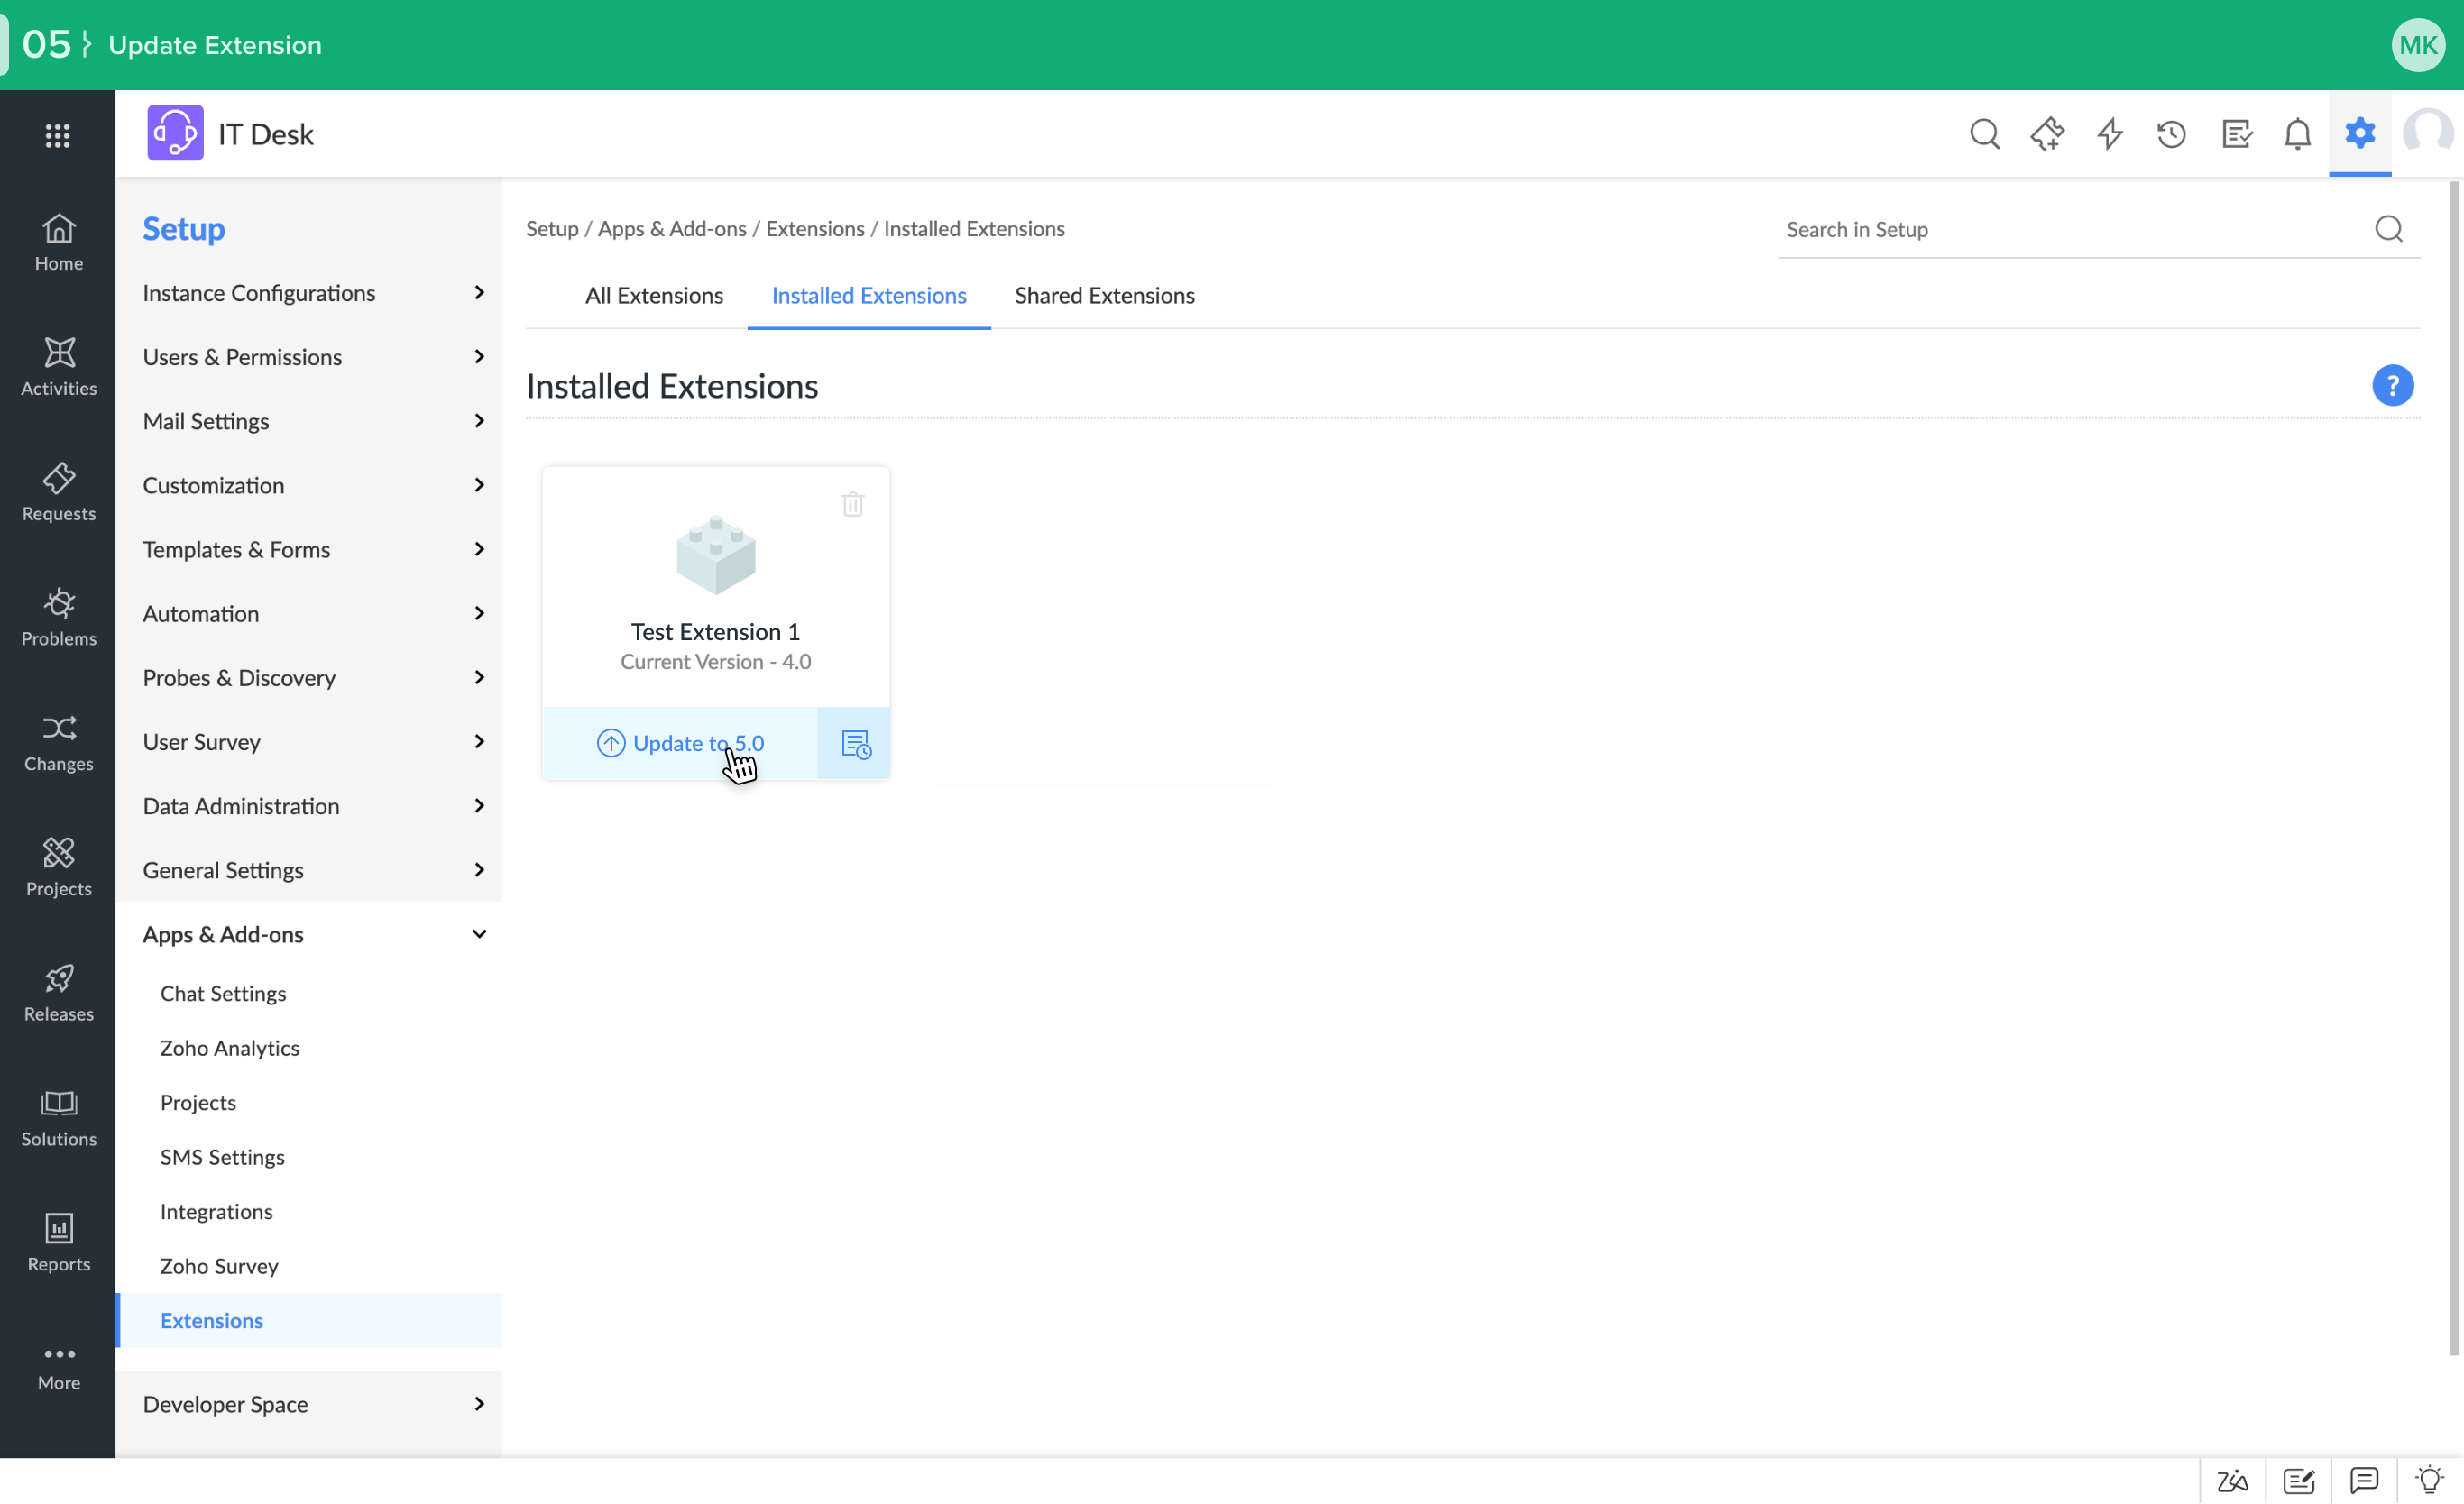Open the app launcher grid icon
This screenshot has height=1504, width=2464.
point(58,135)
